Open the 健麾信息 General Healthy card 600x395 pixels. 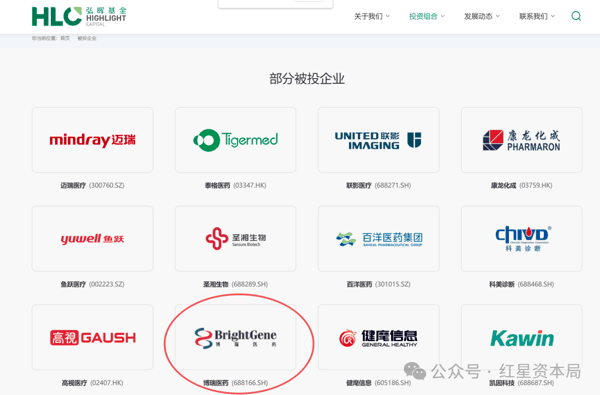coord(379,337)
